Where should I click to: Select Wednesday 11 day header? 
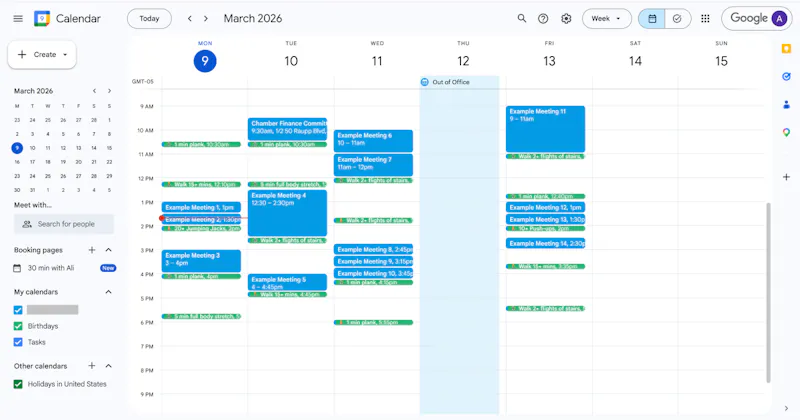(x=377, y=61)
